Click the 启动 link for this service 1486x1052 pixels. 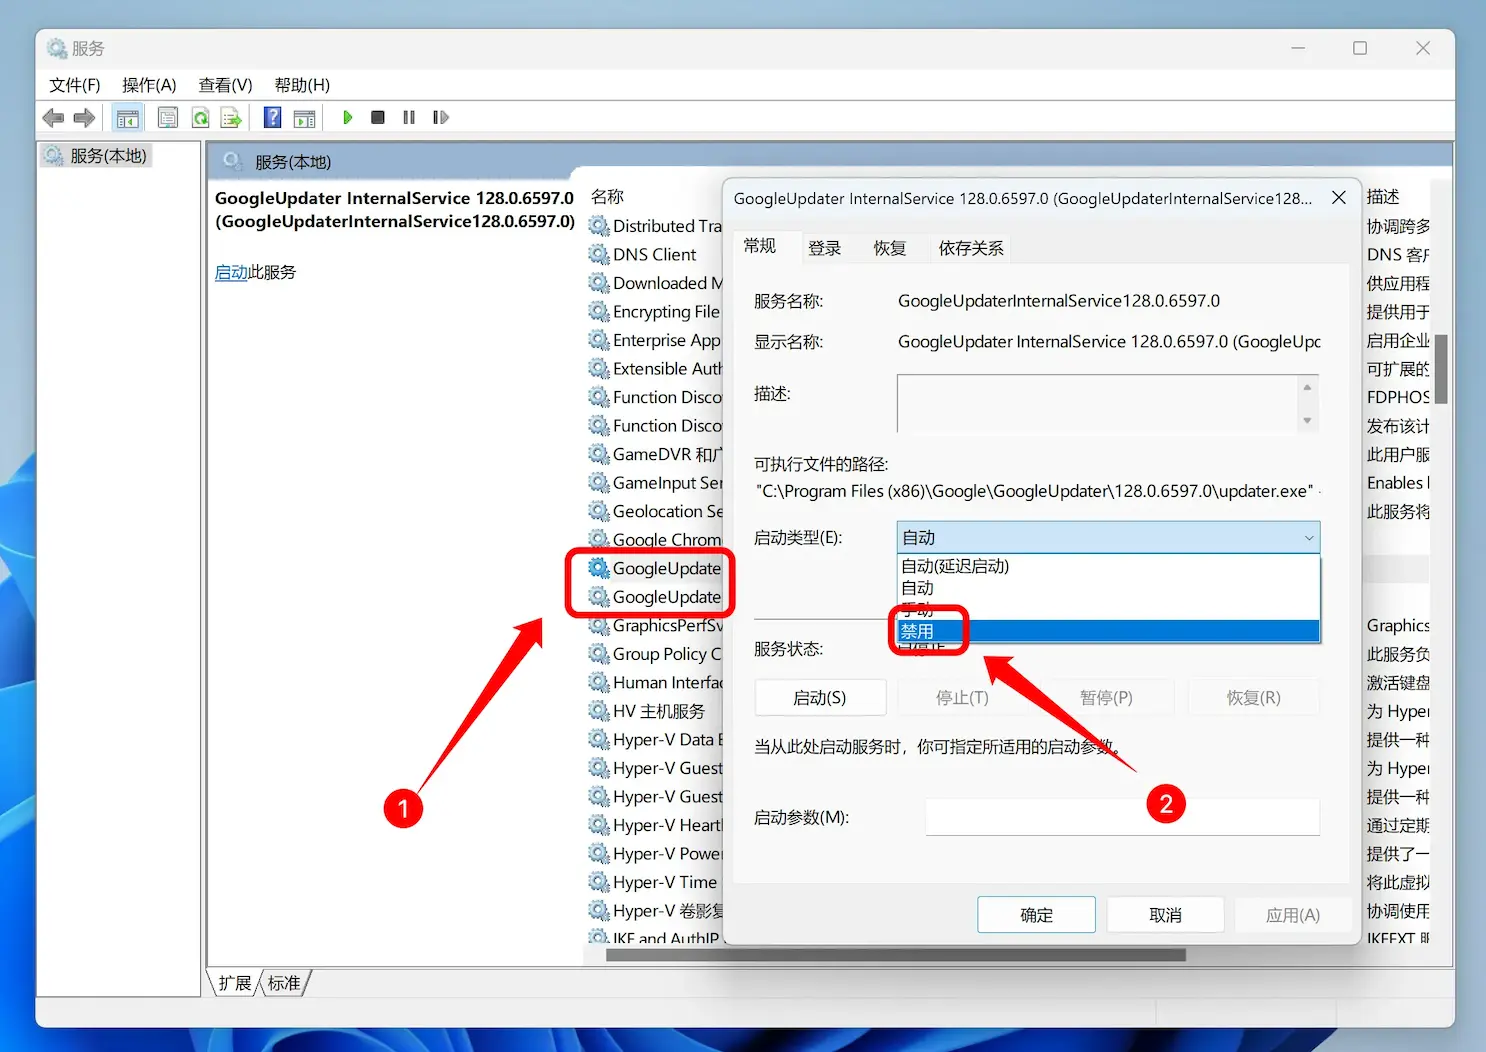(231, 272)
